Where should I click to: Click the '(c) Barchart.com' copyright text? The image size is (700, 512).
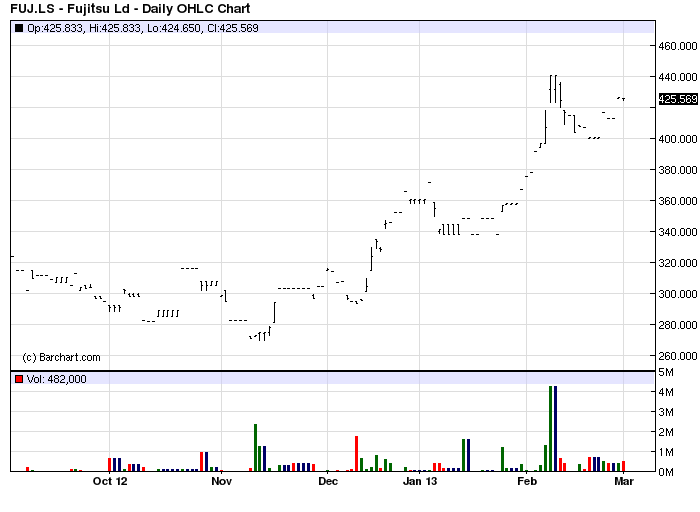click(x=61, y=358)
